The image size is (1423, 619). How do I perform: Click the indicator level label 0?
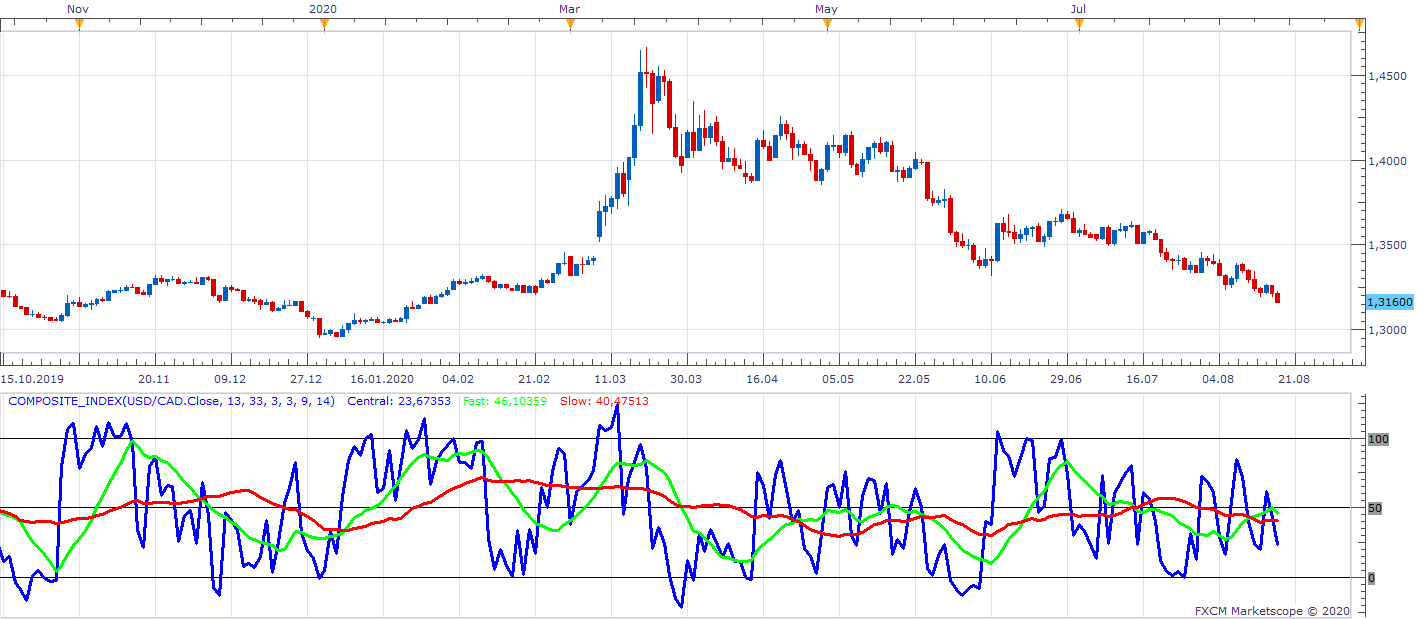tap(1371, 578)
